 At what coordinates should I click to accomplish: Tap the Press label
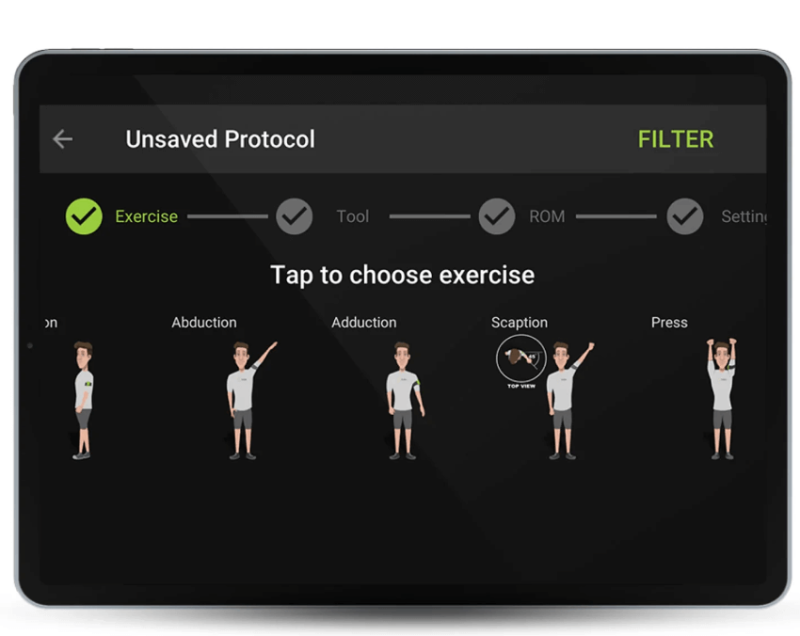[x=669, y=322]
